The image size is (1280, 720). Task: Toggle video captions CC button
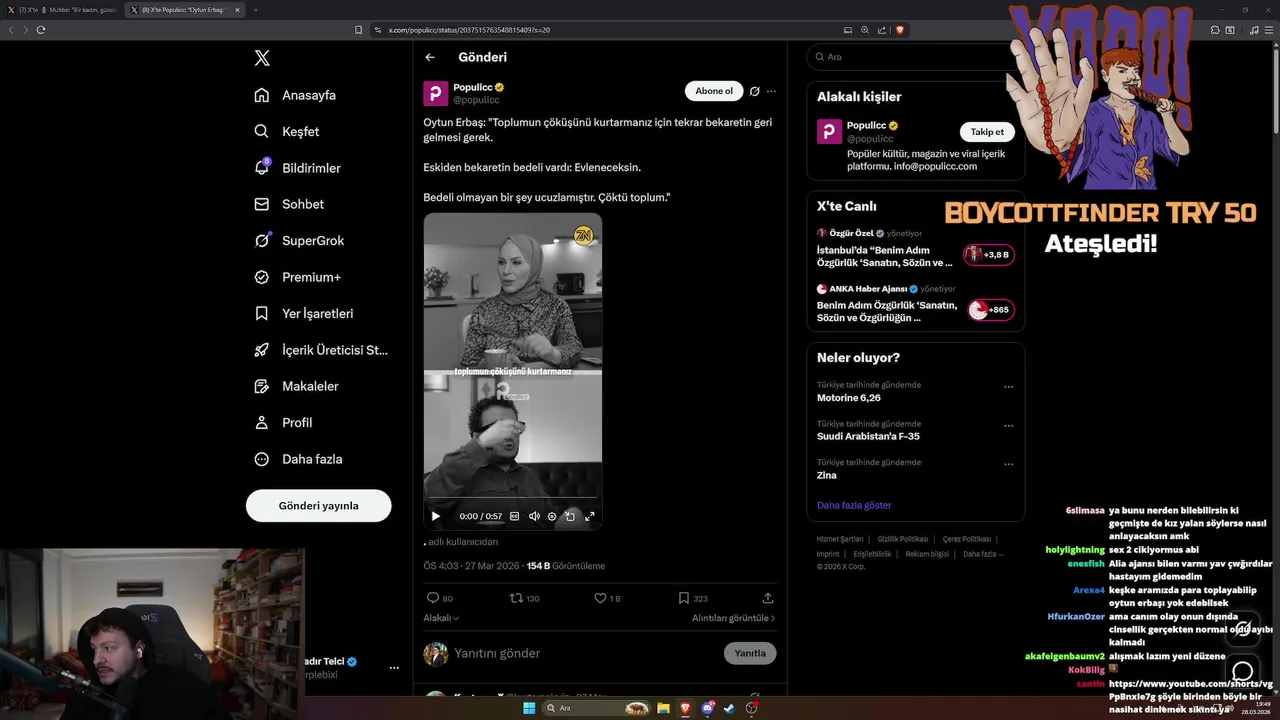[515, 516]
